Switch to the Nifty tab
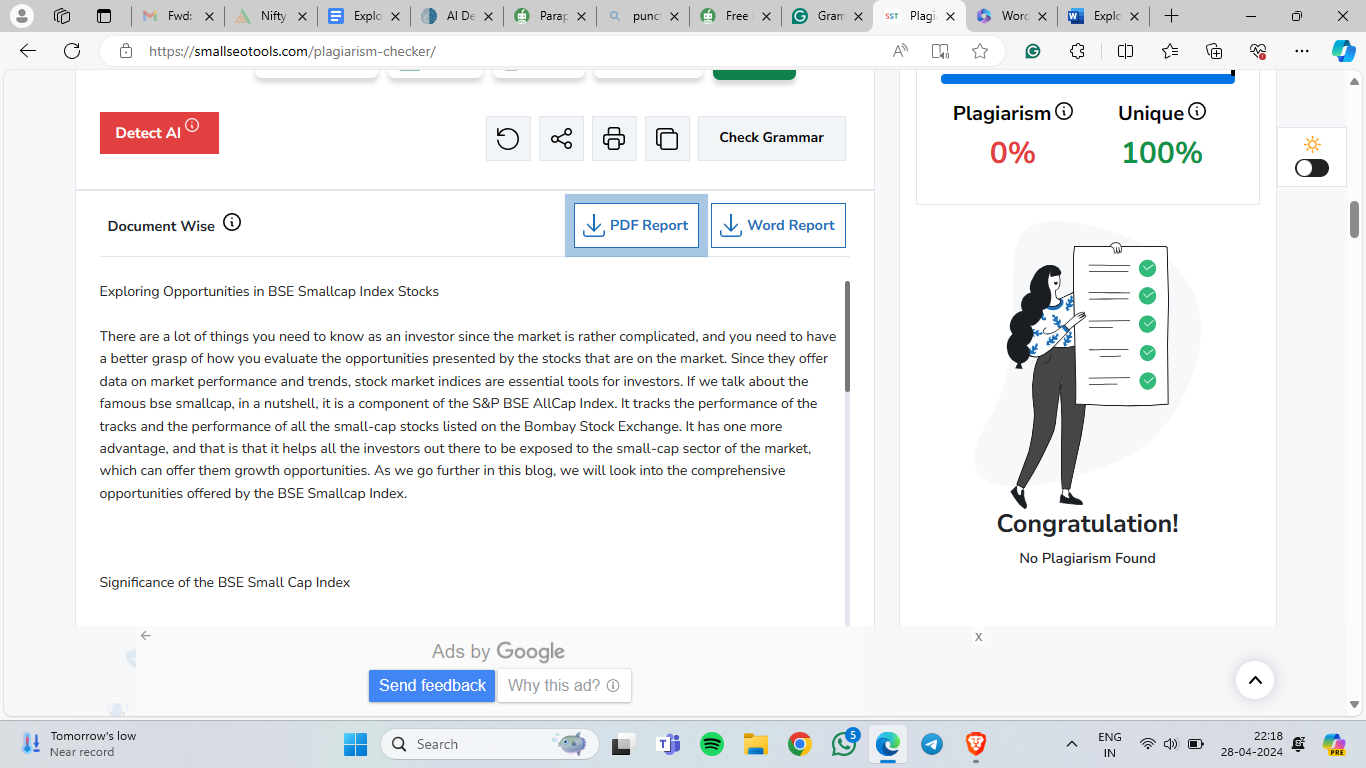1366x768 pixels. (271, 16)
